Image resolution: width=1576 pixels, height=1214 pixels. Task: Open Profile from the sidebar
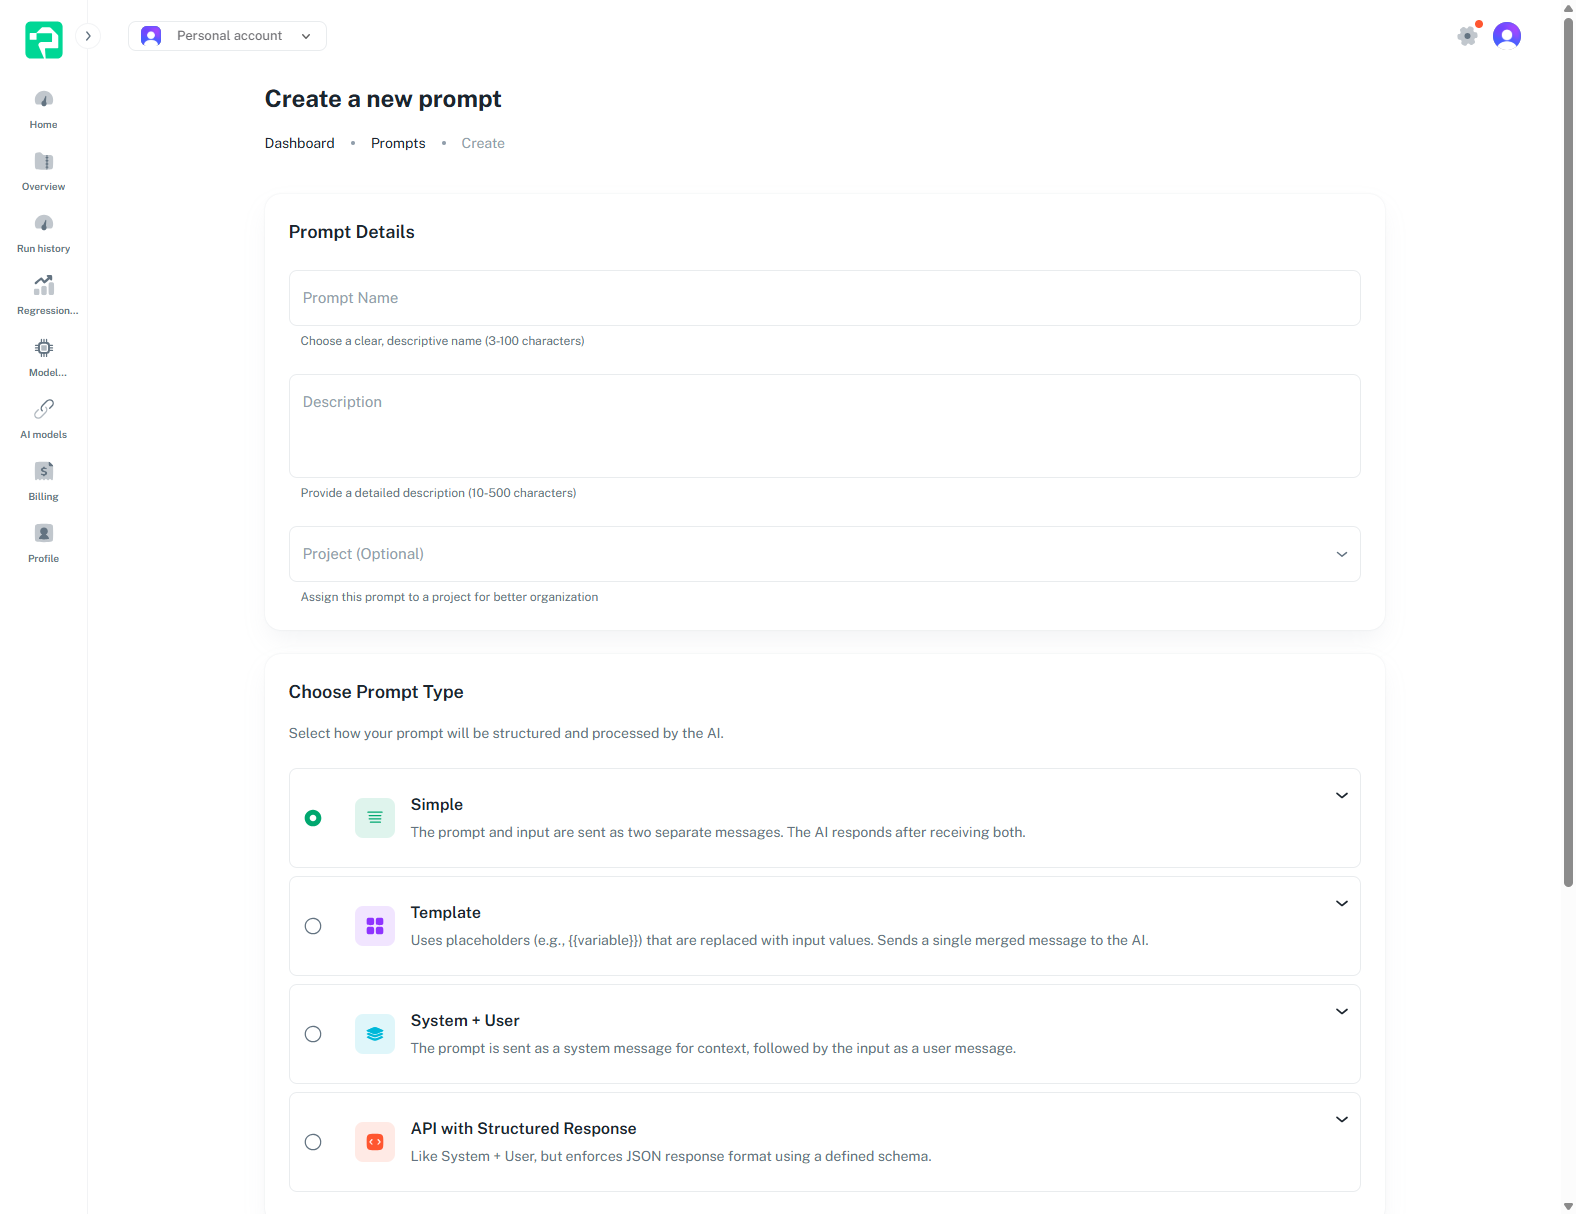43,541
